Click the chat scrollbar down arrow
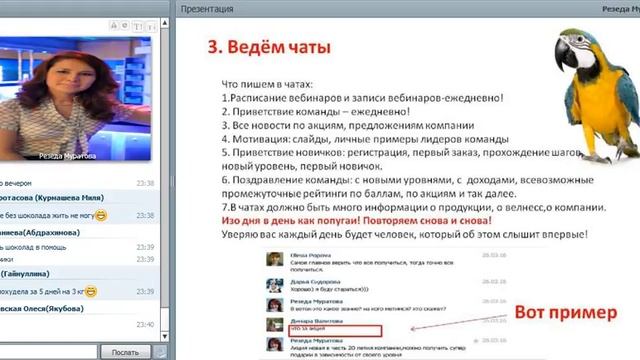 165,336
